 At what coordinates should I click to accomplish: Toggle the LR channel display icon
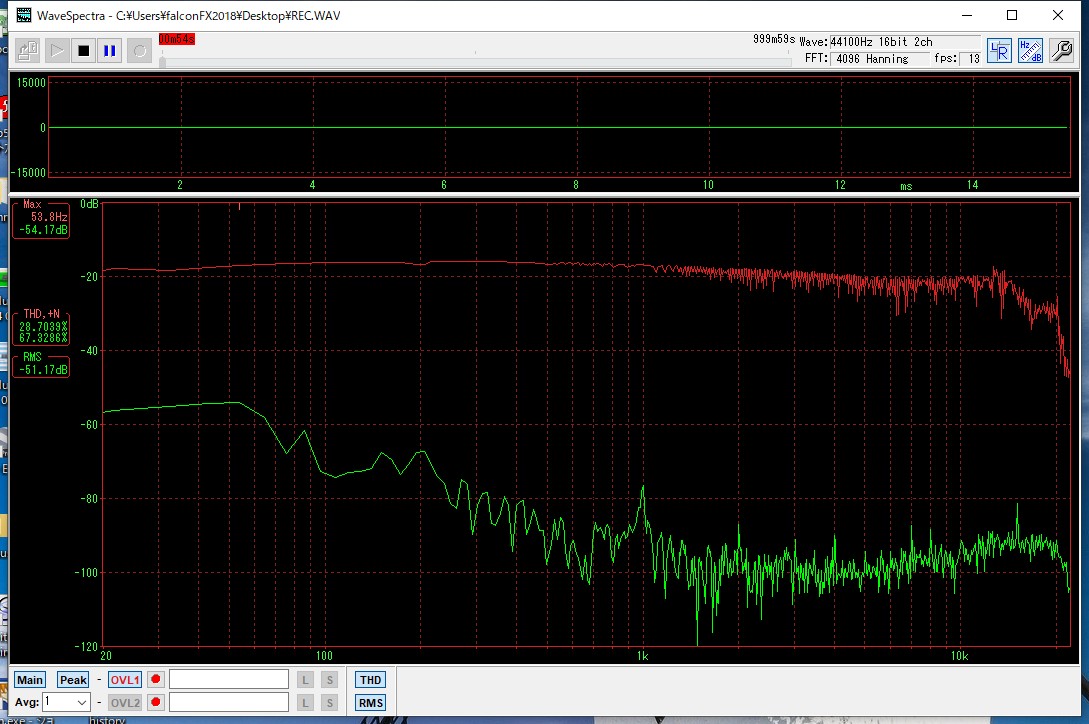998,51
